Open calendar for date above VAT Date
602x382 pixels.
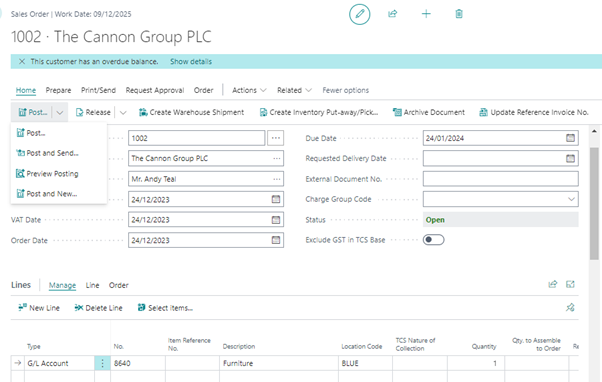coord(276,199)
